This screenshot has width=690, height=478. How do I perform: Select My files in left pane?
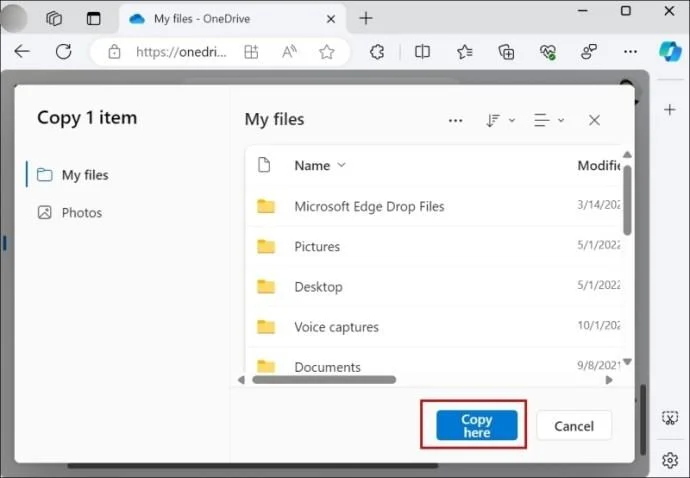point(73,175)
